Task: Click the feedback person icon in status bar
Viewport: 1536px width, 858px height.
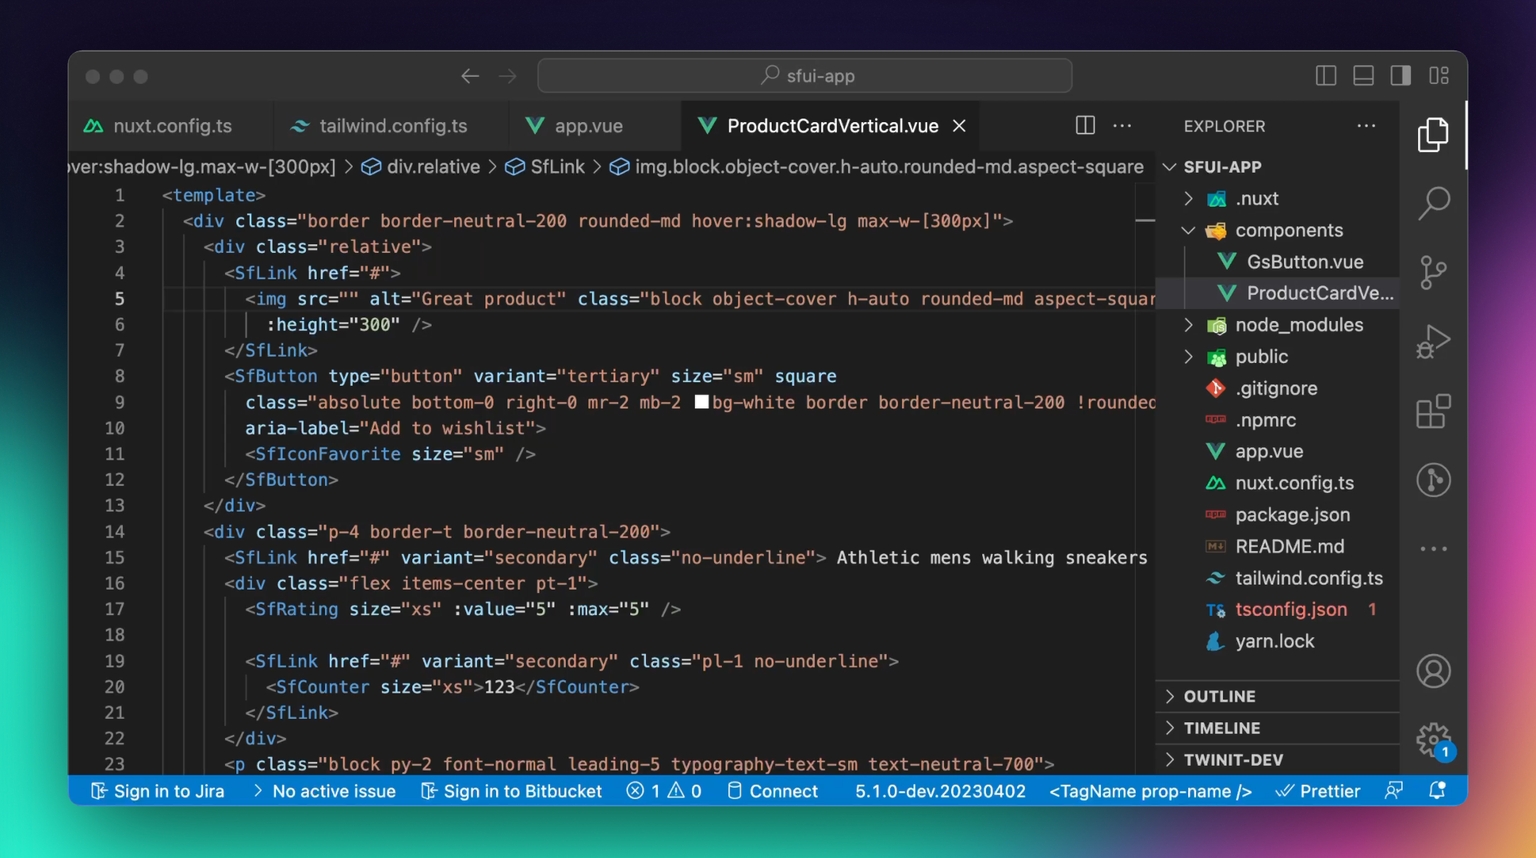Action: tap(1393, 791)
